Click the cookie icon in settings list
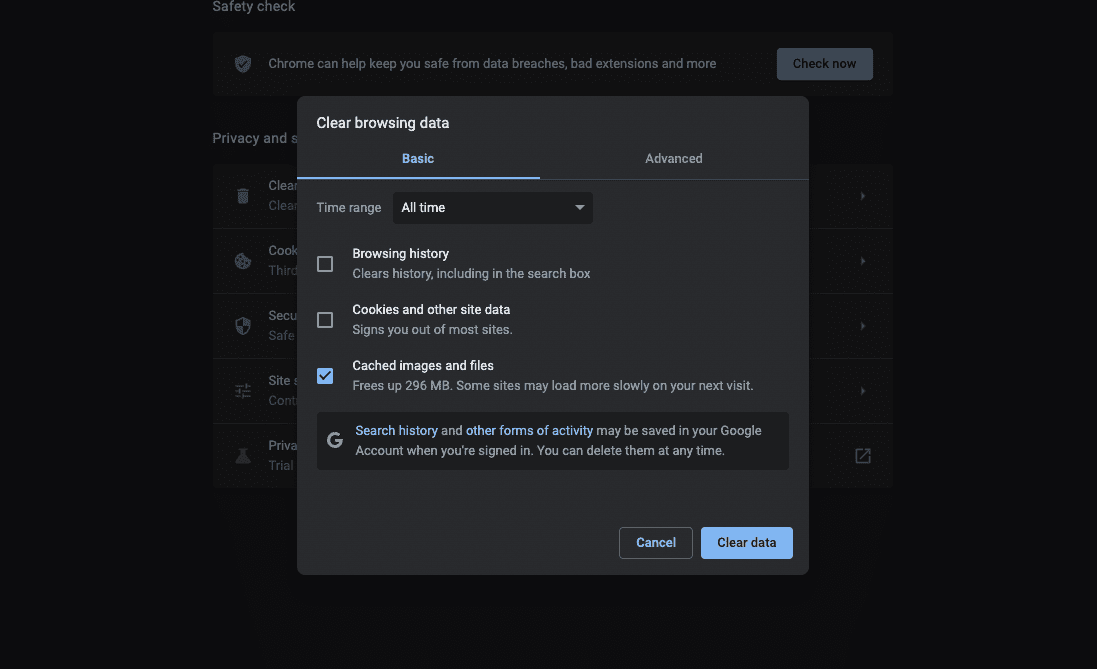The height and width of the screenshot is (669, 1097). 243,261
